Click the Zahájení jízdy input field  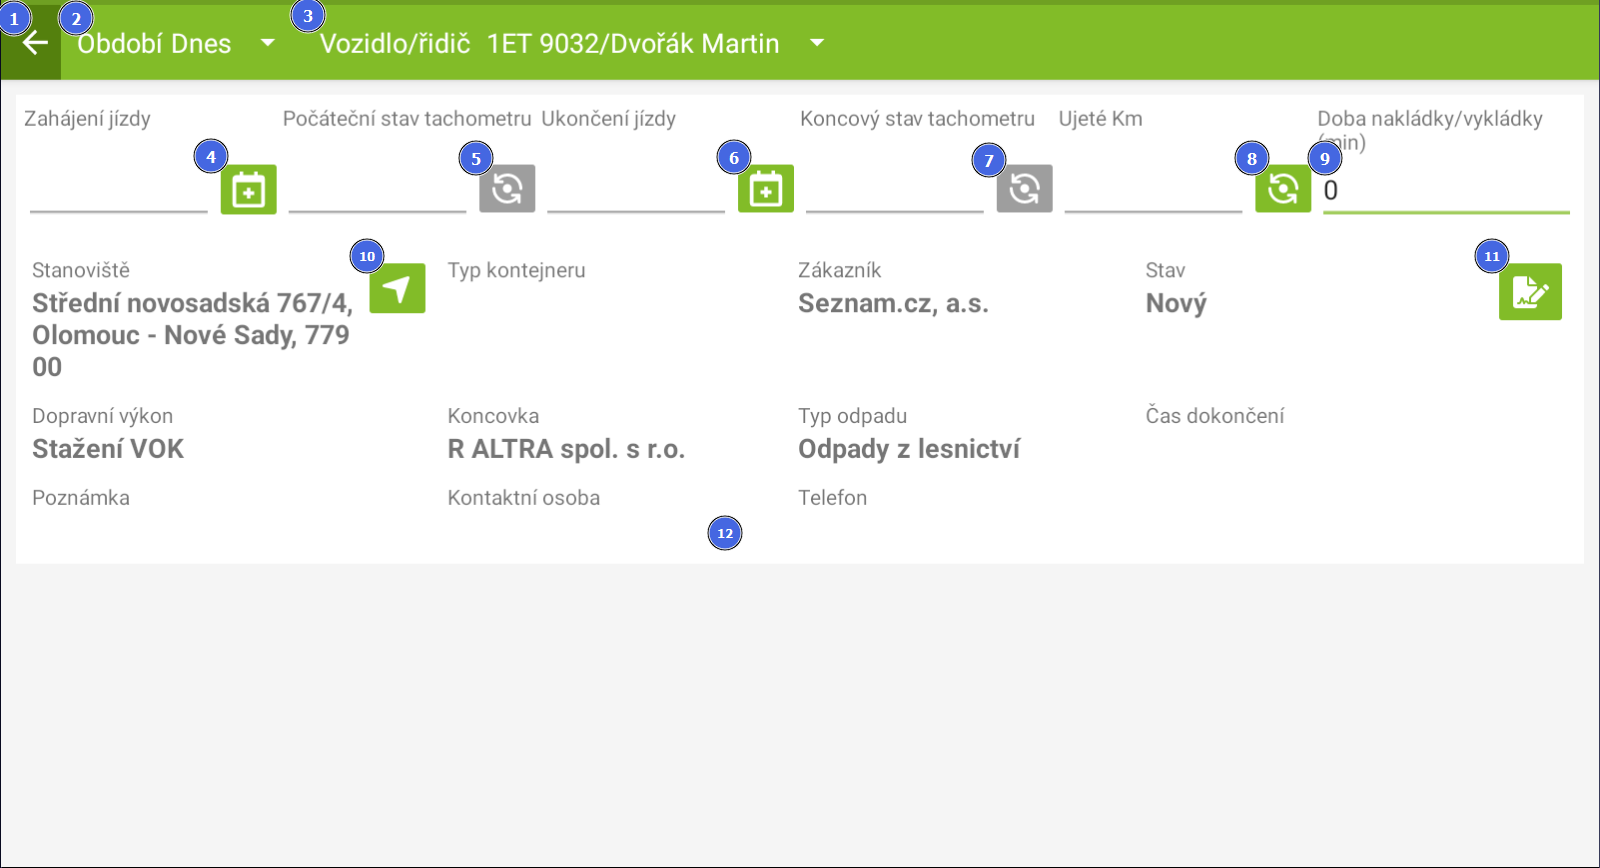click(x=118, y=193)
